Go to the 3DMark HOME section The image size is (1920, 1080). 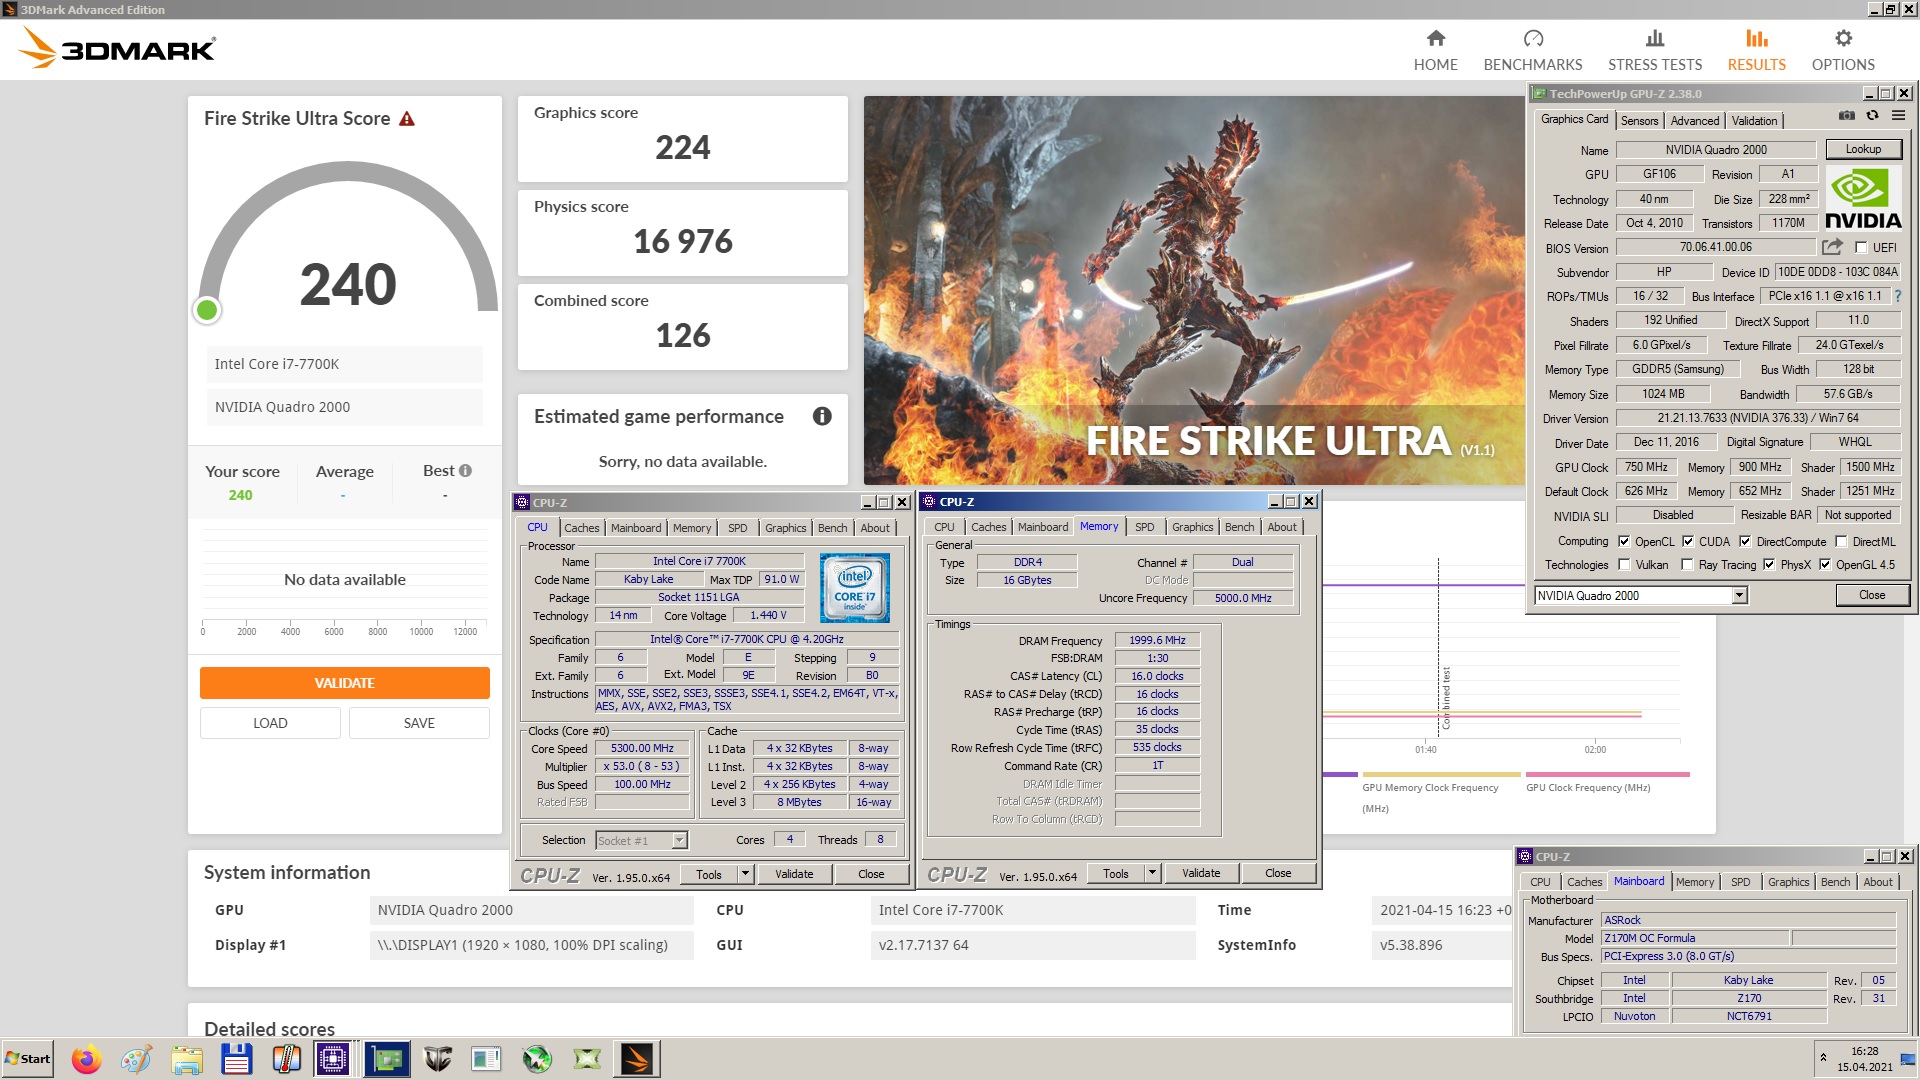[1435, 50]
